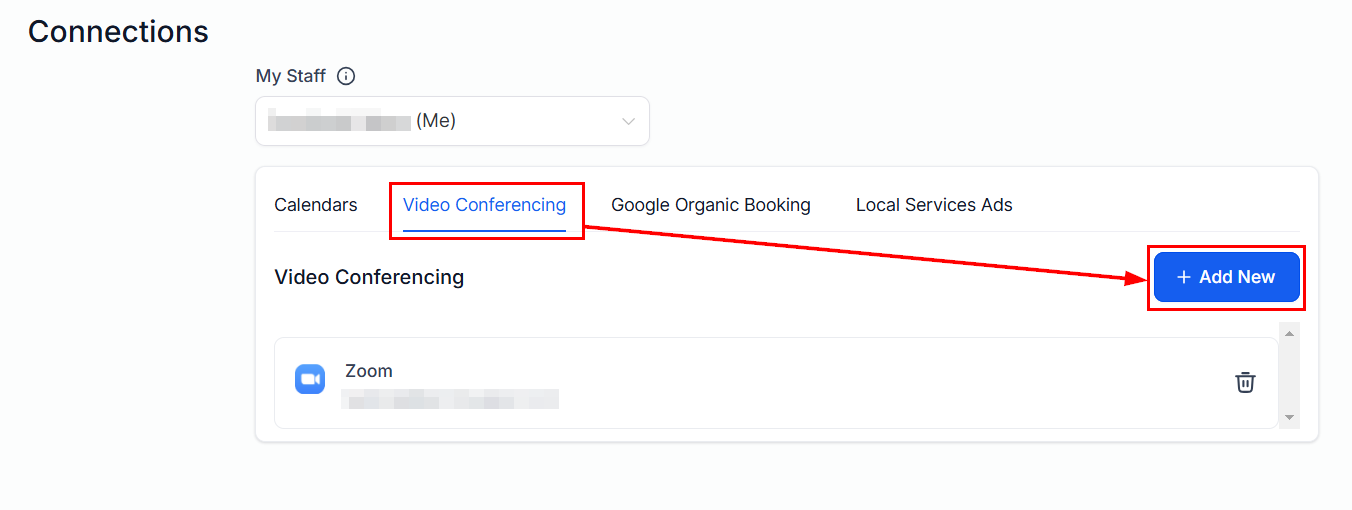Expand staff list via the chevron arrow

pos(628,121)
